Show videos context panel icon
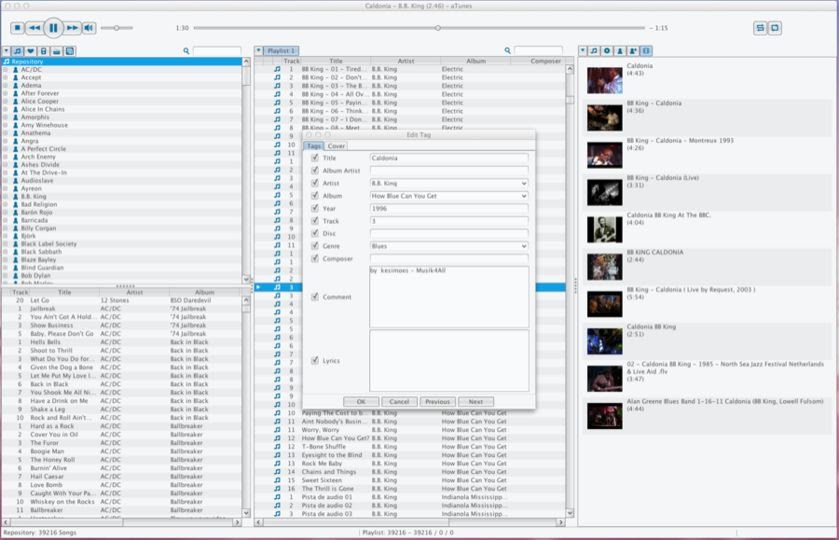Viewport: 839px width, 540px height. click(646, 50)
